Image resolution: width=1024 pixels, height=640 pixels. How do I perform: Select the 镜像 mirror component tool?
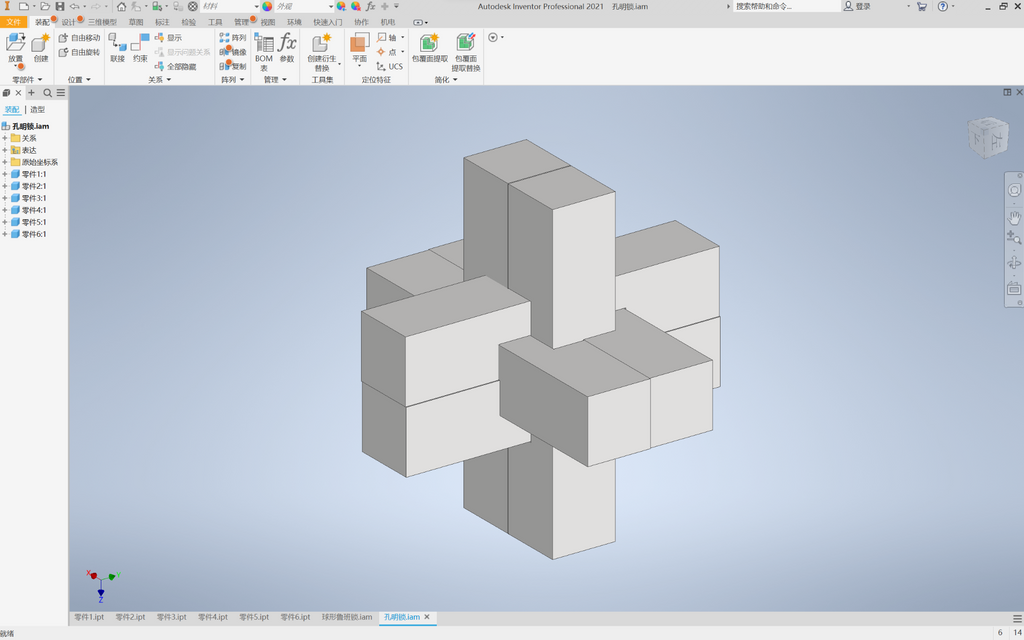233,52
